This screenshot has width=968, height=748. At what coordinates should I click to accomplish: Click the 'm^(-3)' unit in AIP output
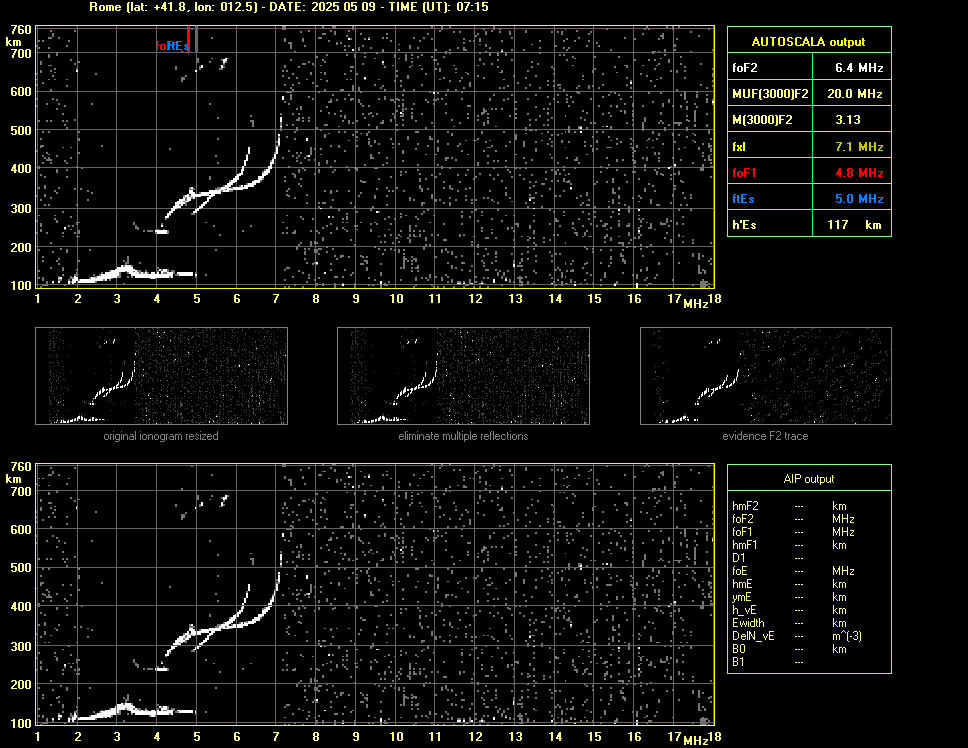(x=847, y=636)
